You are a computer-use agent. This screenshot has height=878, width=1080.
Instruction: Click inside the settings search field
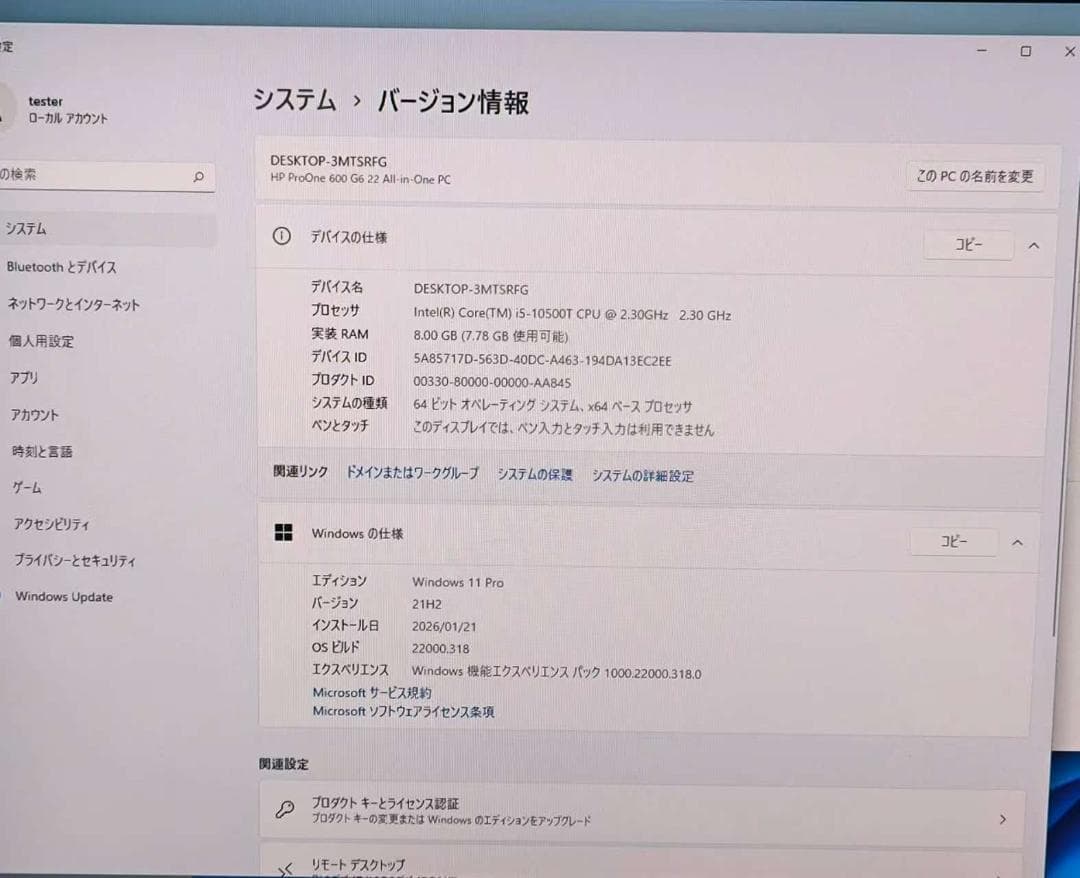pyautogui.click(x=100, y=174)
